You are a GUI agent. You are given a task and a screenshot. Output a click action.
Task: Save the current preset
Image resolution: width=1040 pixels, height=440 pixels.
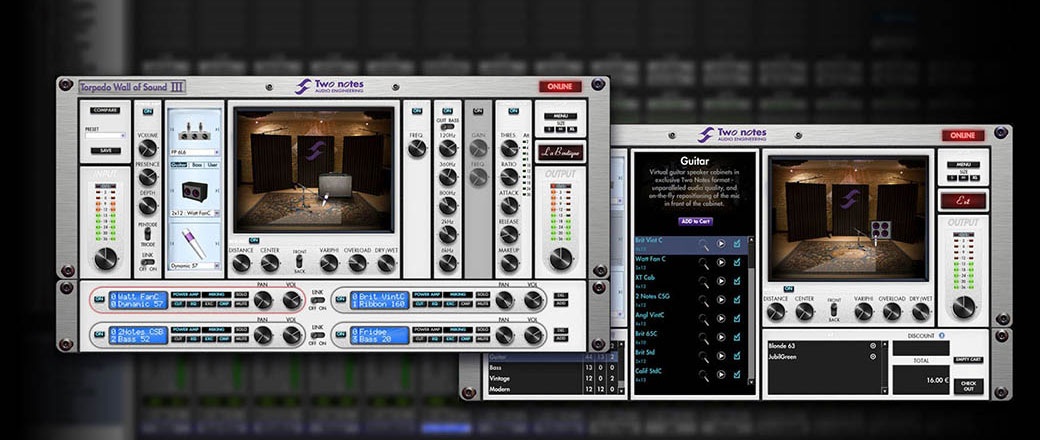coord(105,151)
